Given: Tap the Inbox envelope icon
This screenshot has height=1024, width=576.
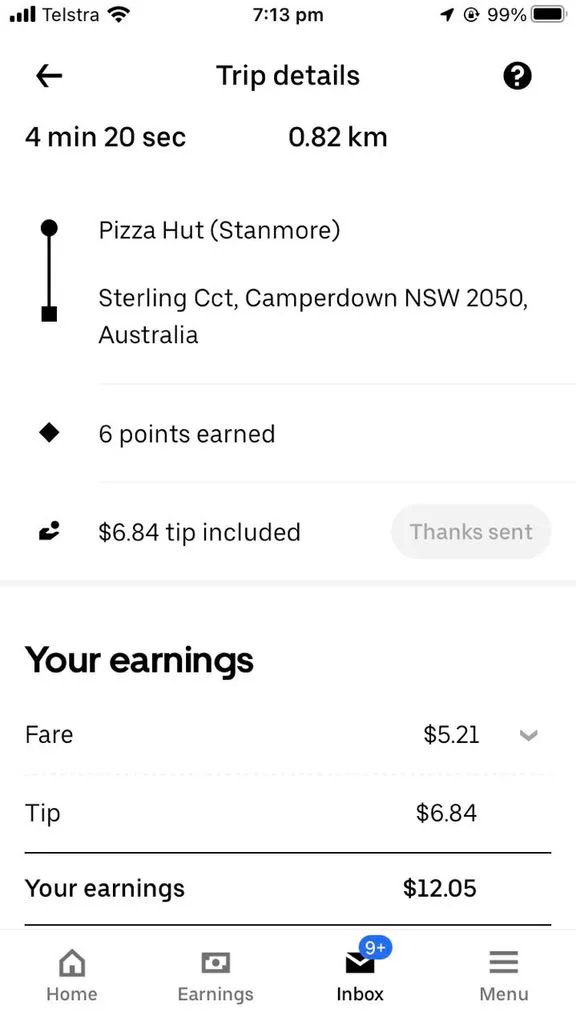Looking at the screenshot, I should [x=359, y=963].
